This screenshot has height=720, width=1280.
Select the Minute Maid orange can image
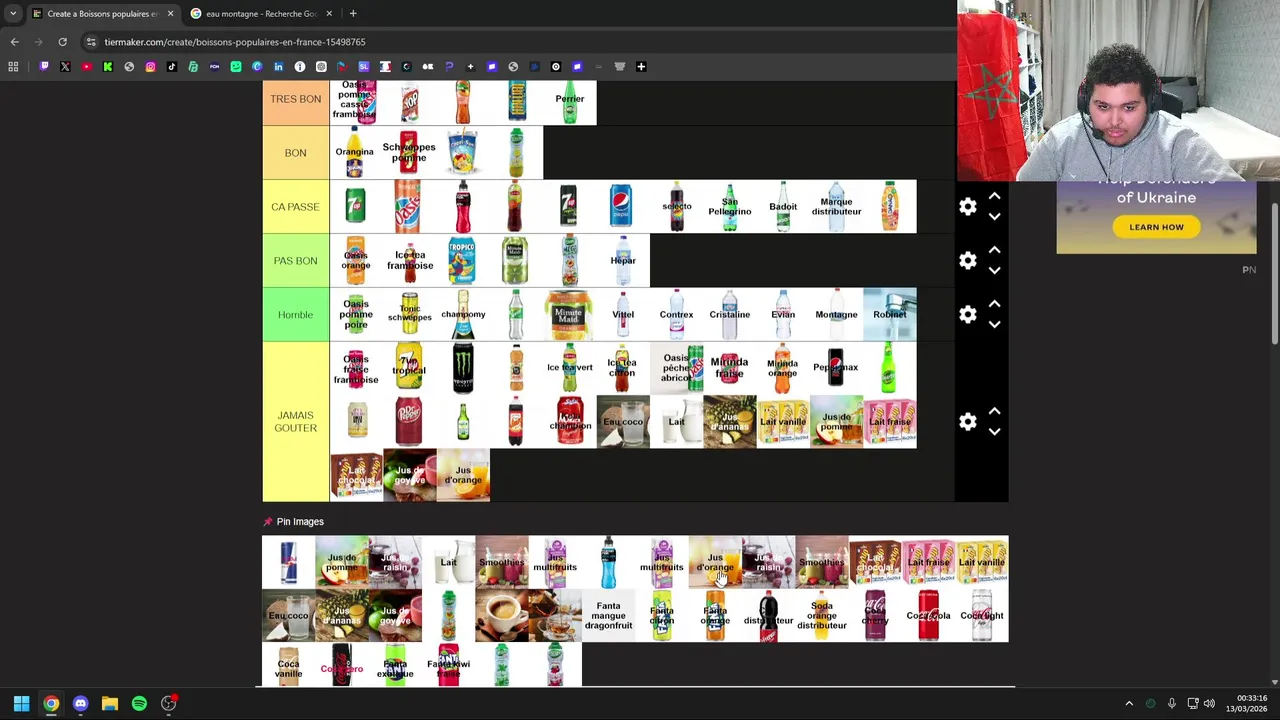[569, 315]
